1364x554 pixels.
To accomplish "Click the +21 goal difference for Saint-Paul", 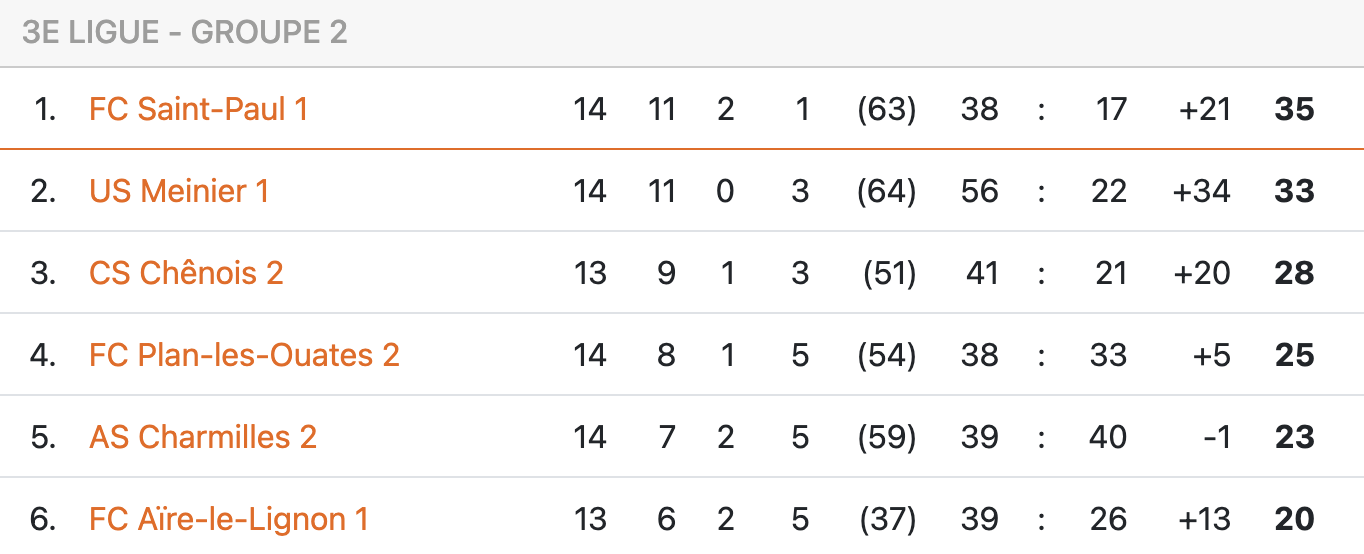I will click(1204, 109).
